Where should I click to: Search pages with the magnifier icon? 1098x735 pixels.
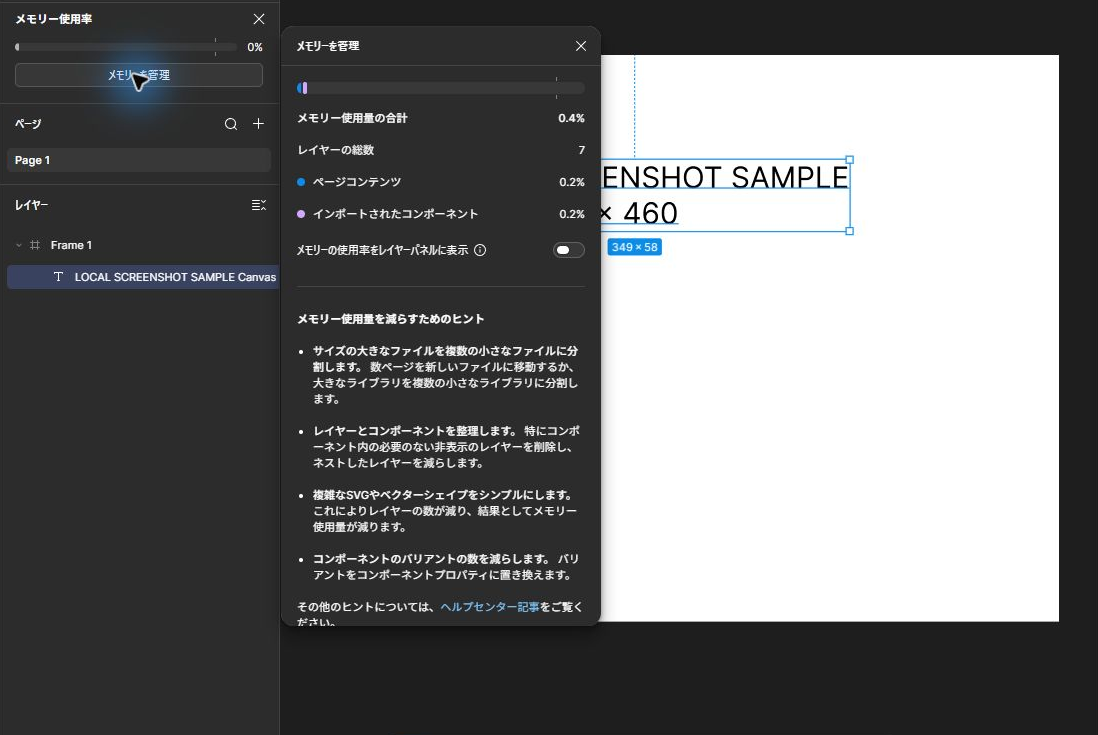230,124
